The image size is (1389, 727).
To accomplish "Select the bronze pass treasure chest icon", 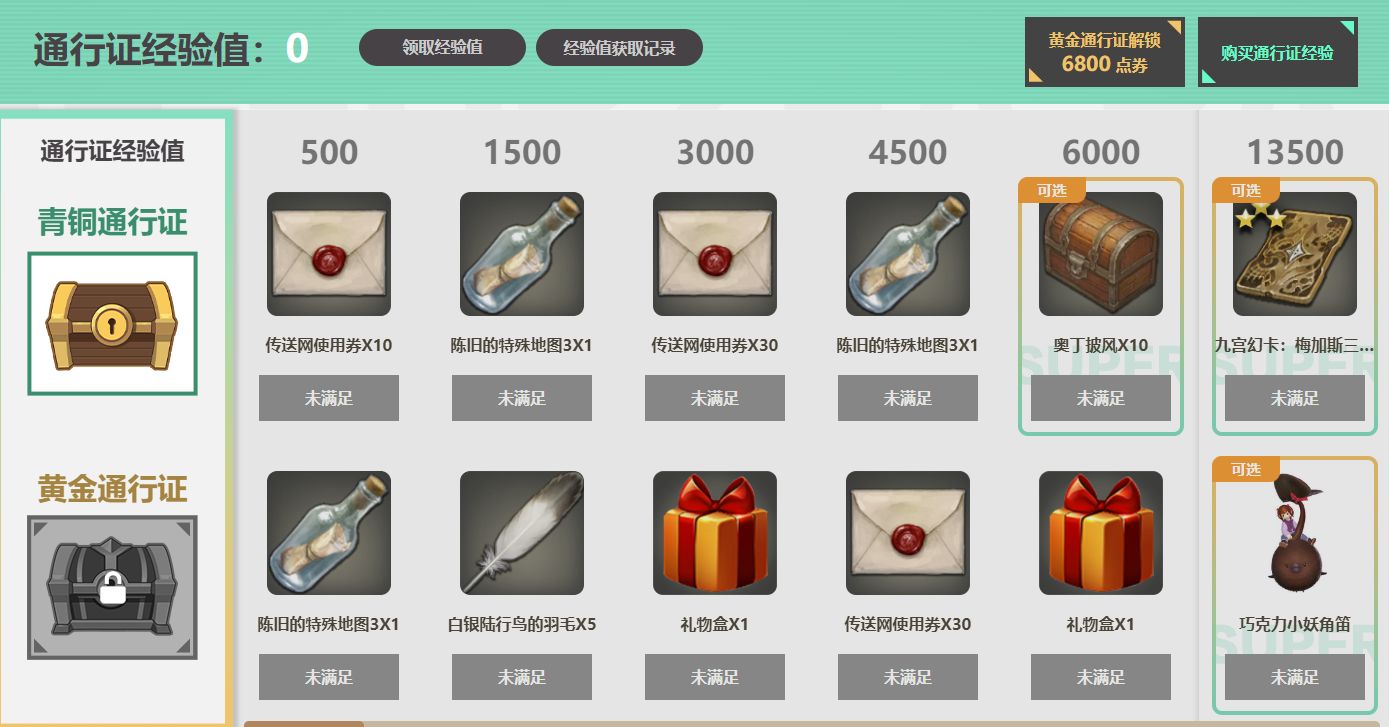I will (x=112, y=323).
